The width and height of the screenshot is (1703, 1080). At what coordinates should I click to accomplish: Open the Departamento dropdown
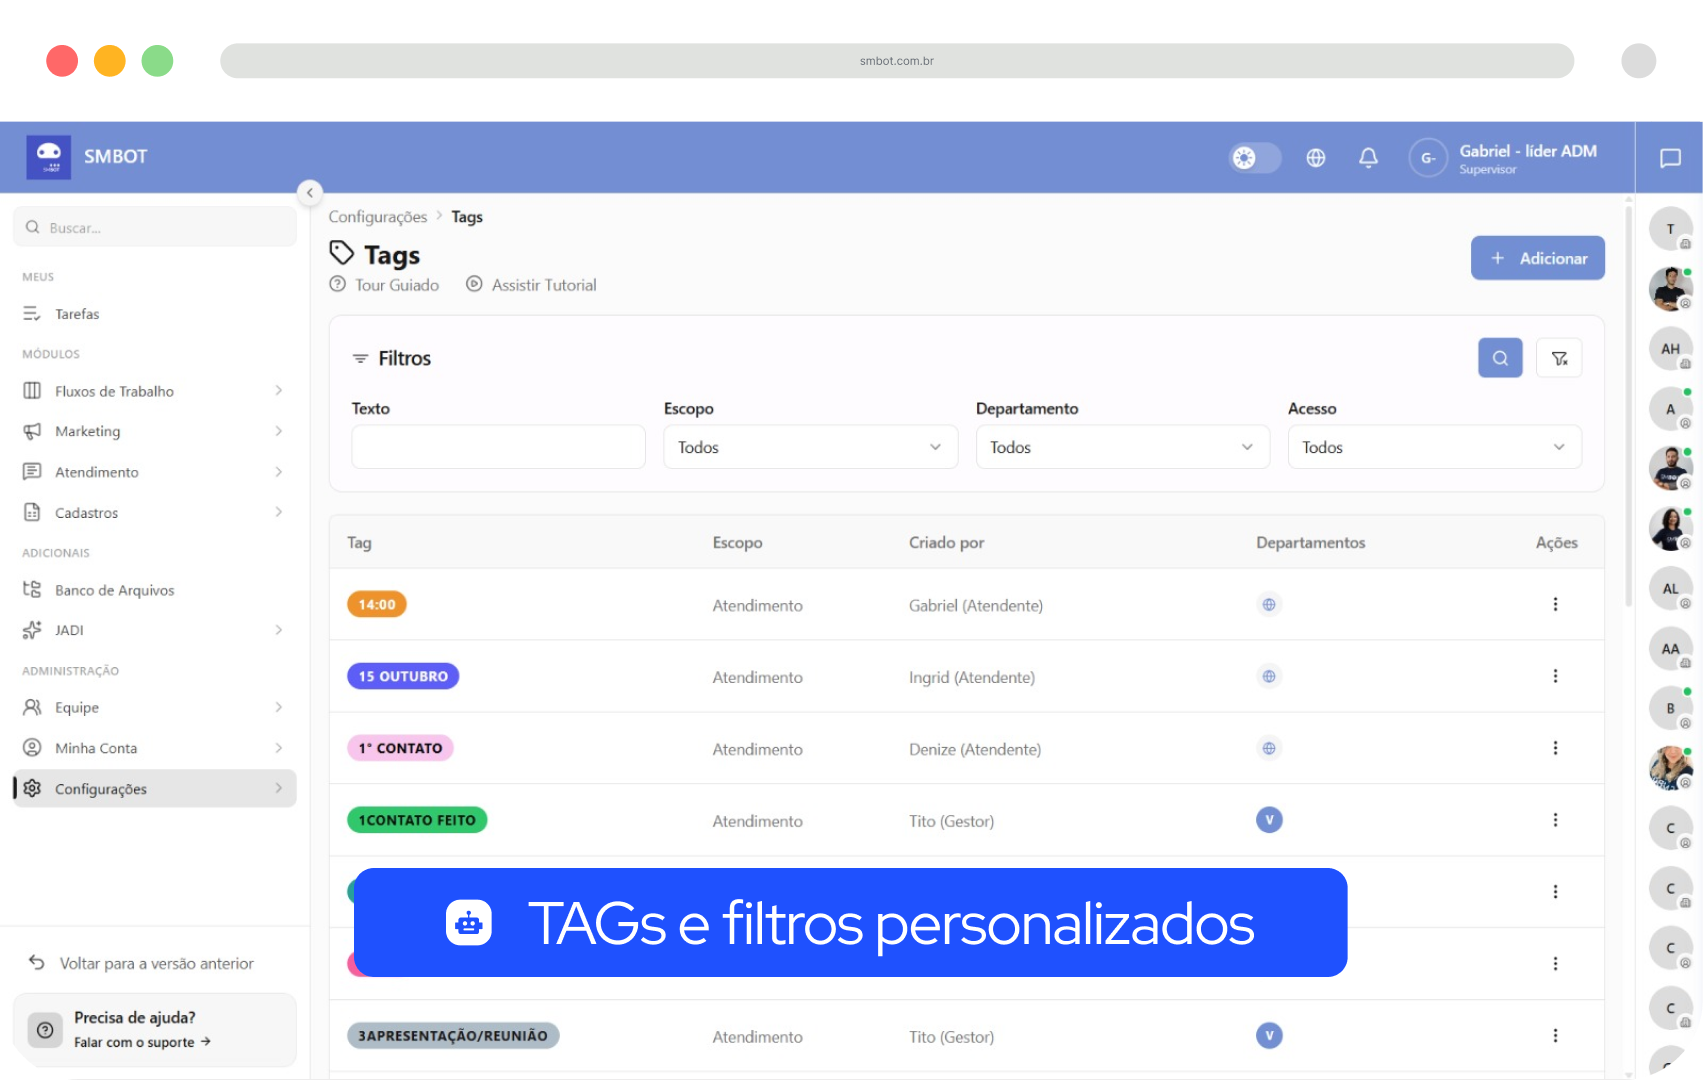(1123, 447)
